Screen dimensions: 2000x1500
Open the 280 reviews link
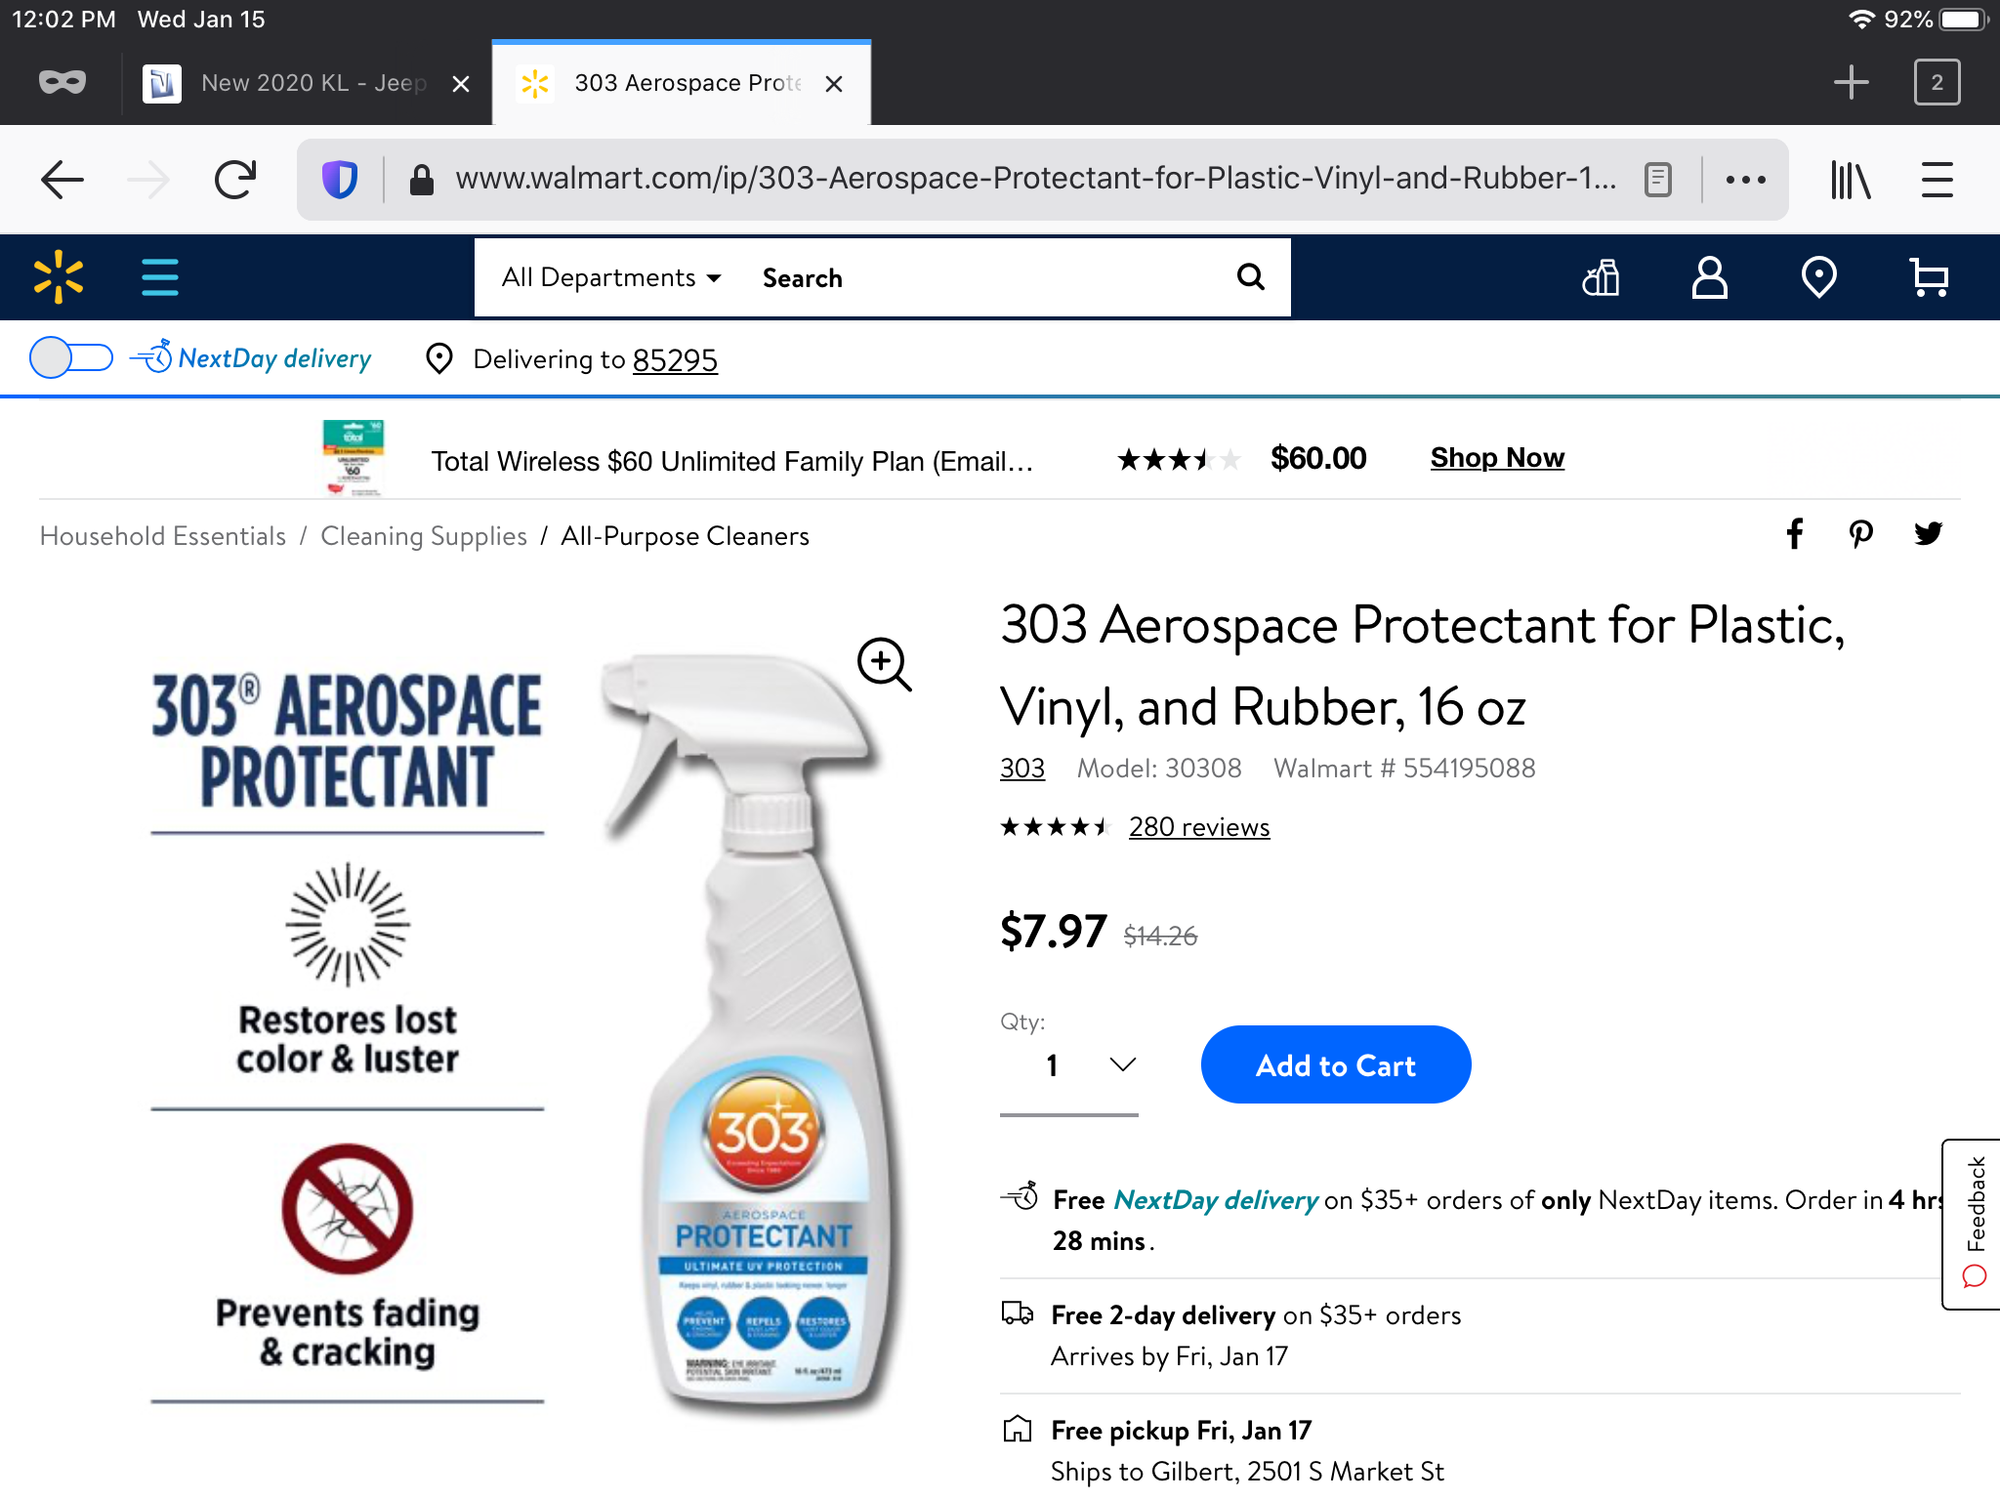pyautogui.click(x=1199, y=827)
